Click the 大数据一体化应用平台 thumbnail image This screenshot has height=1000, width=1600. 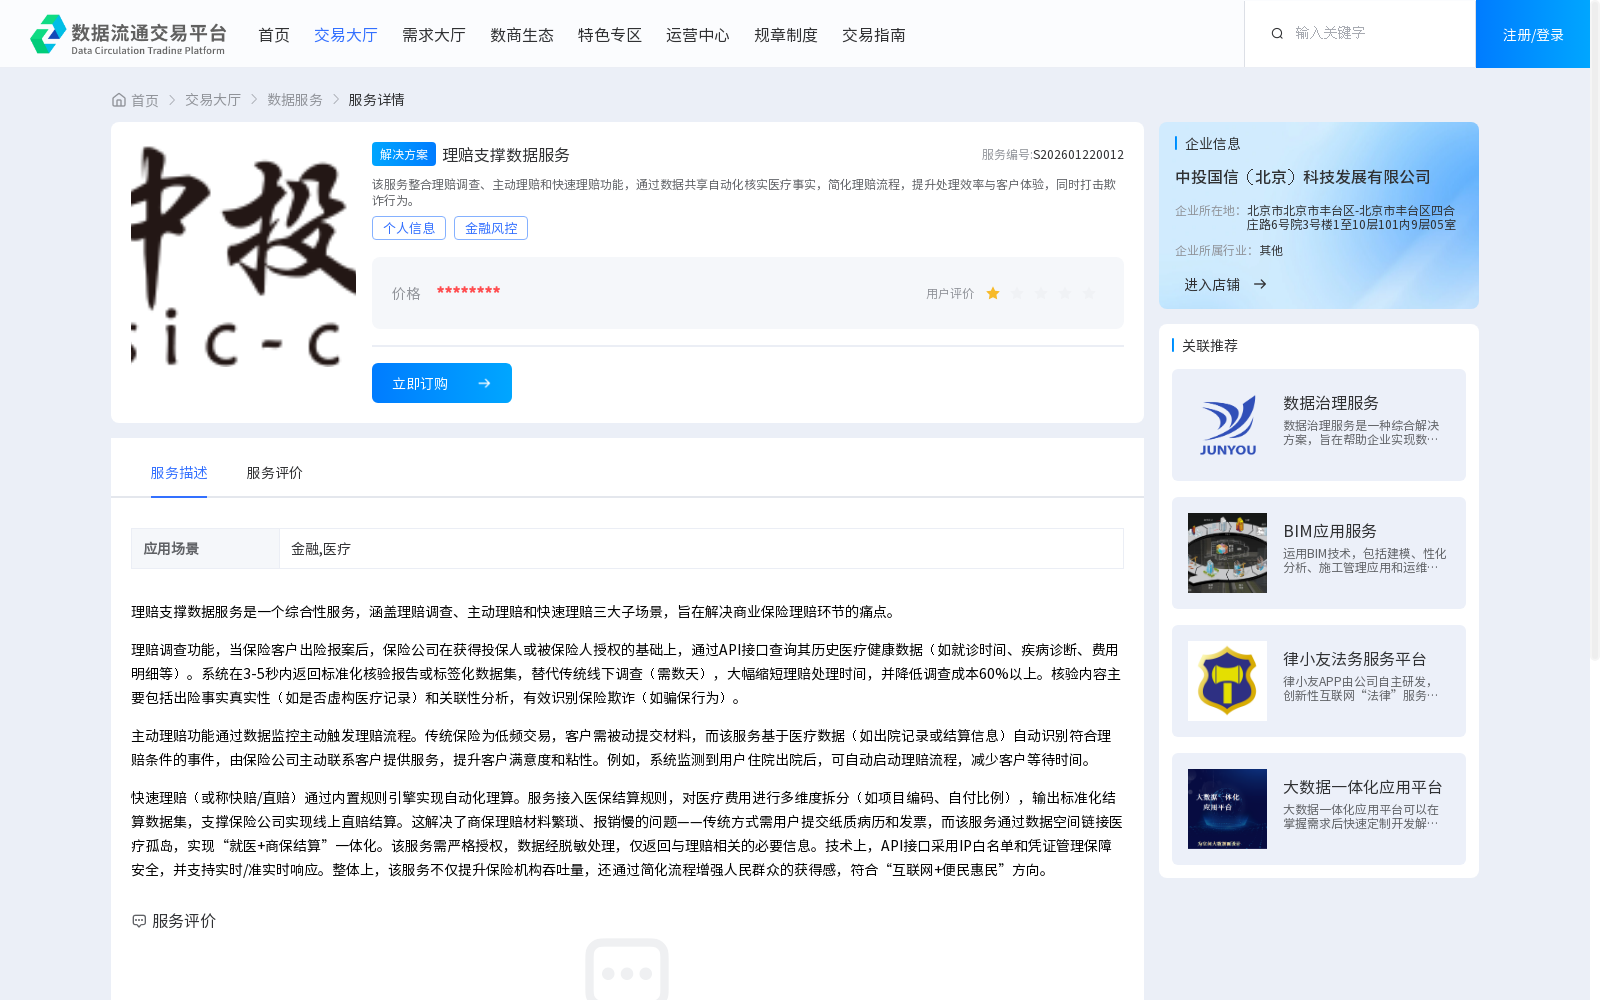1227,809
